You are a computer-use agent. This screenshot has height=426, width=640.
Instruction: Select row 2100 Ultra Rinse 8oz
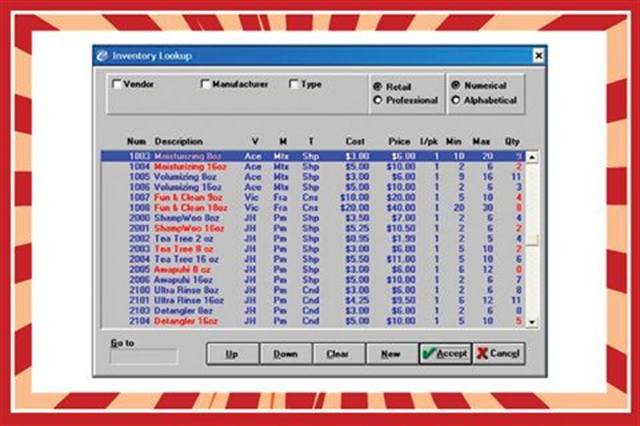click(313, 290)
